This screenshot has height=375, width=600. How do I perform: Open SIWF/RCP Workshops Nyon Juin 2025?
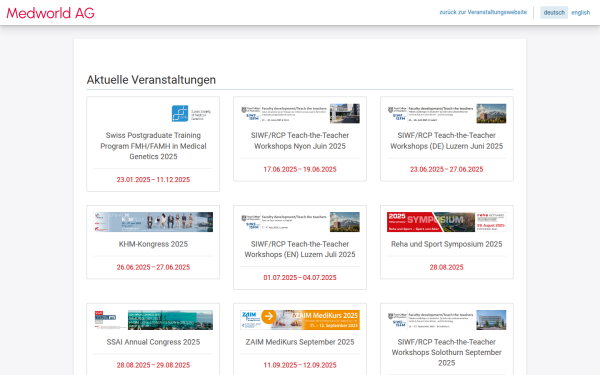(x=300, y=140)
